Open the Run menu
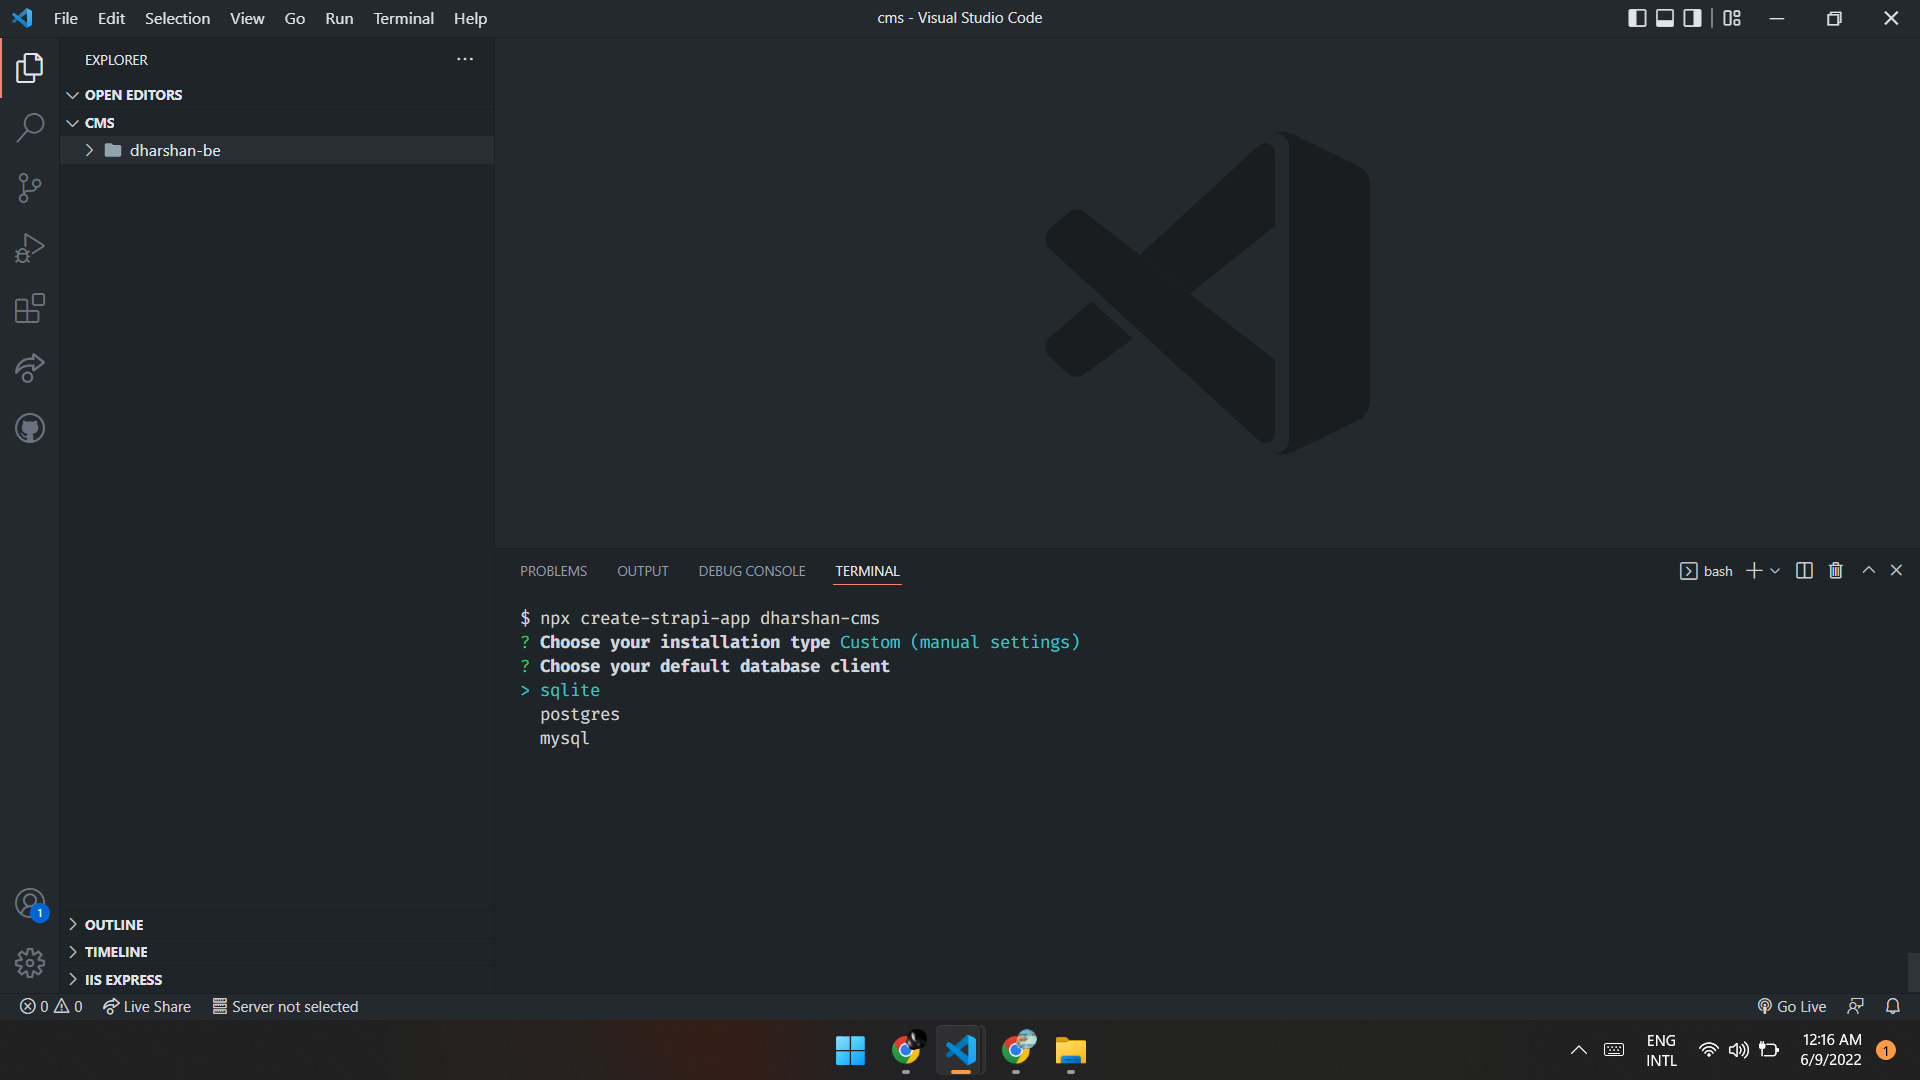 coord(339,18)
